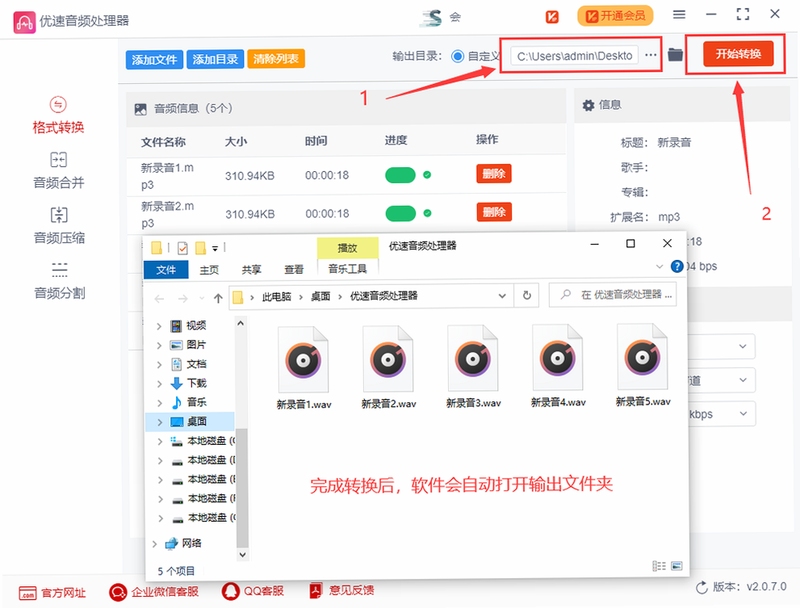Open the 音乐工具 ribbon tab
This screenshot has height=608, width=800.
coord(347,269)
